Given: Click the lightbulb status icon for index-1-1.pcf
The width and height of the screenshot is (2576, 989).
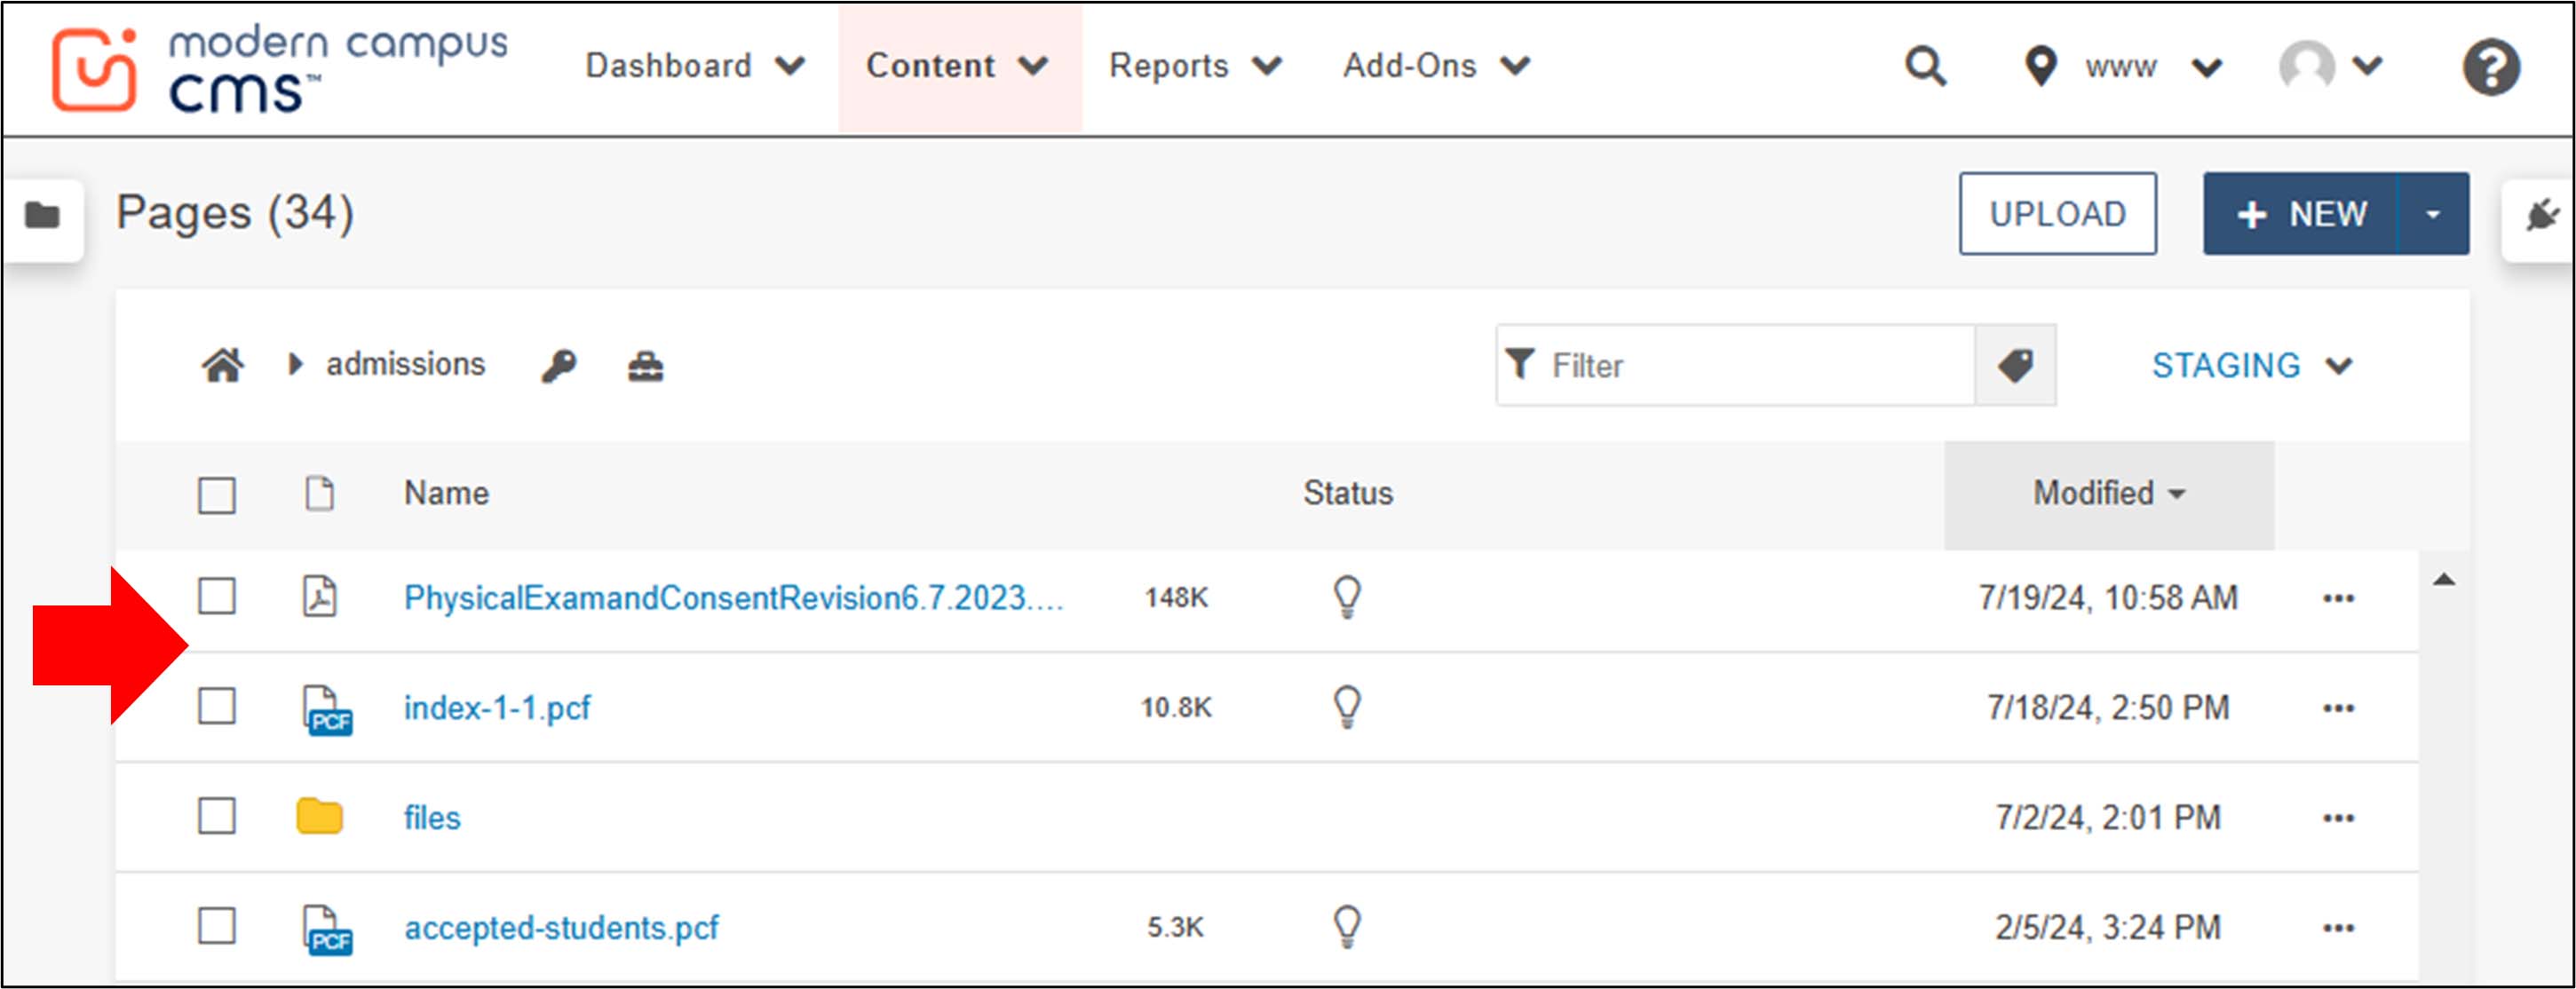Looking at the screenshot, I should (1349, 707).
